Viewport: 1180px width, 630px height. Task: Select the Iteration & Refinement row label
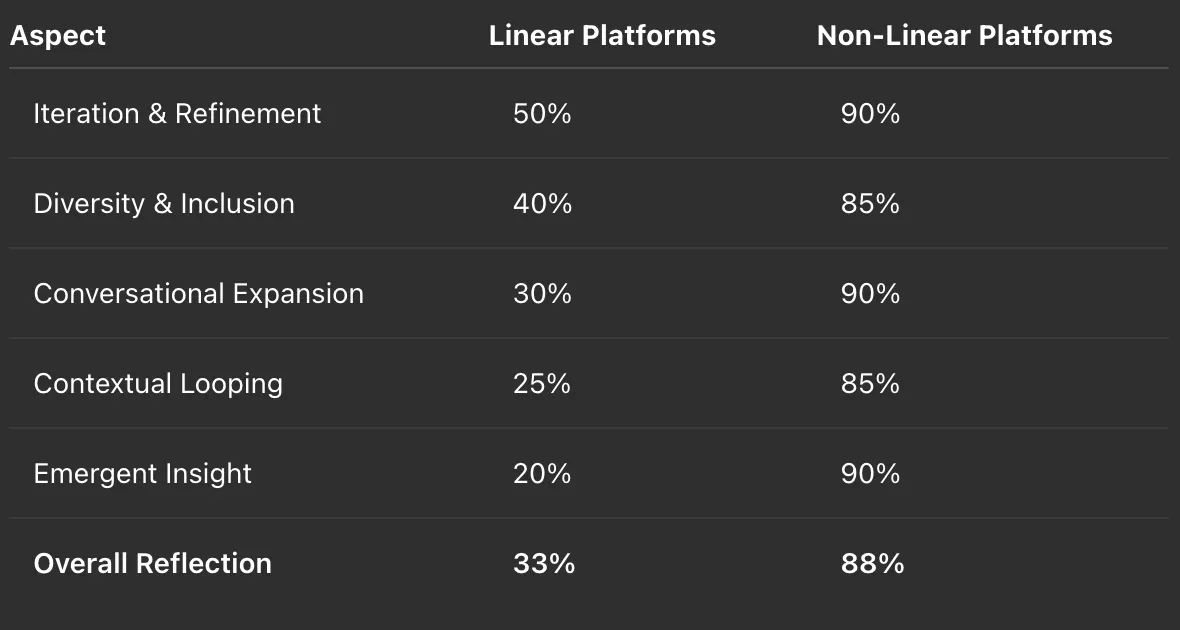(177, 114)
